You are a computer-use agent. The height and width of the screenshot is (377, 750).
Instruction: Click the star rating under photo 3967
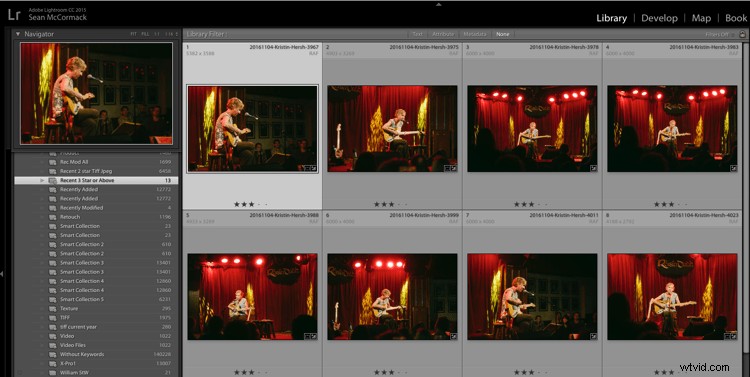pos(250,204)
